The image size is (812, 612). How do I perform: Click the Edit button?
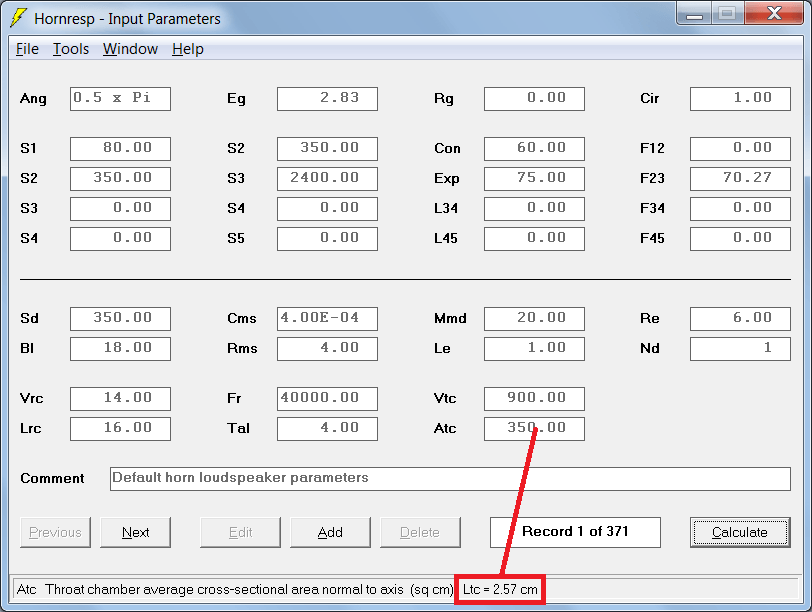pos(240,532)
